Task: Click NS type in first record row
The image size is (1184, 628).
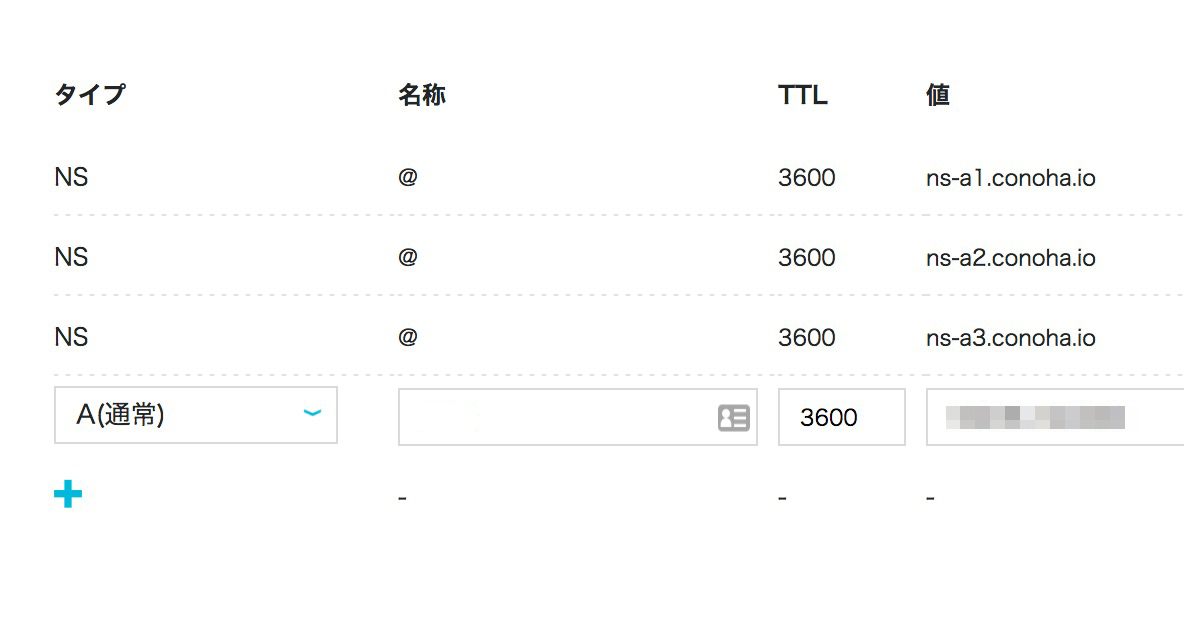Action: [x=72, y=177]
